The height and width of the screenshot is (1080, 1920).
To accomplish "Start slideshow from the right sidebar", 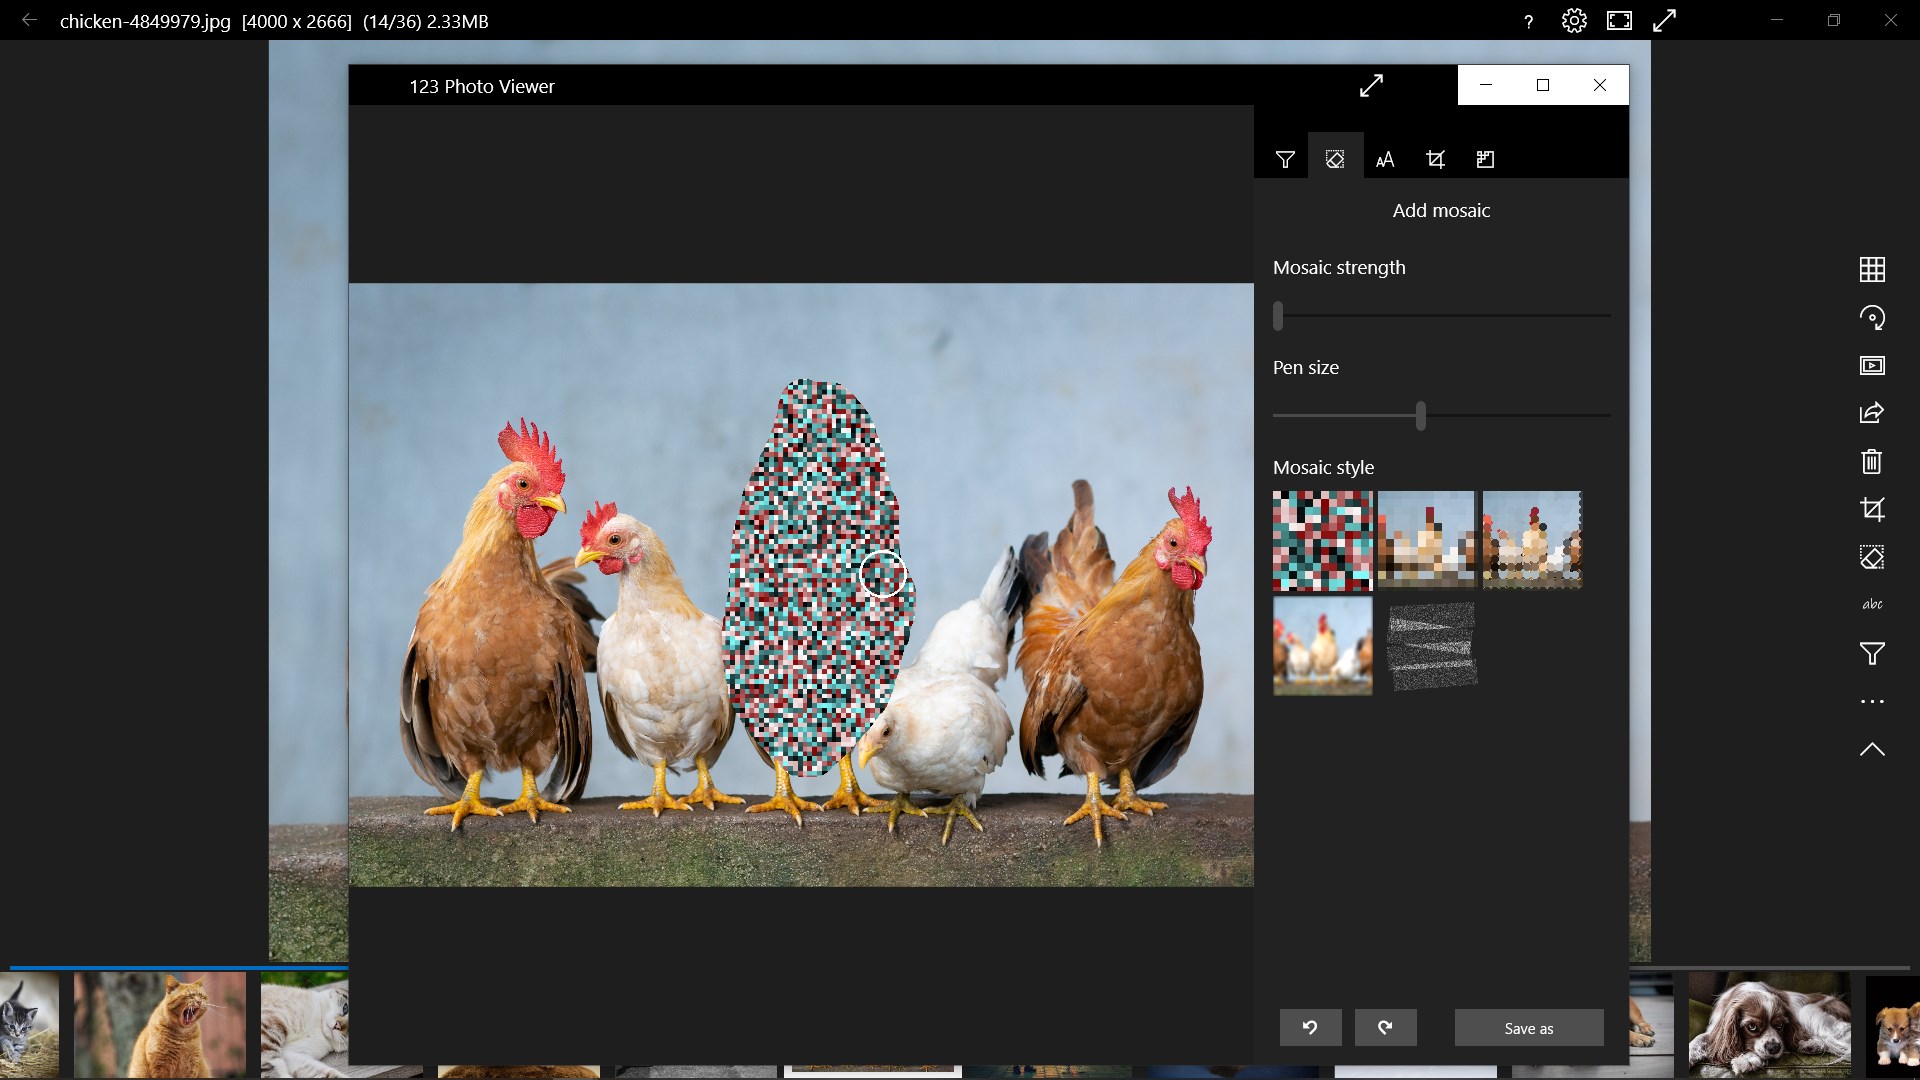I will click(1872, 365).
